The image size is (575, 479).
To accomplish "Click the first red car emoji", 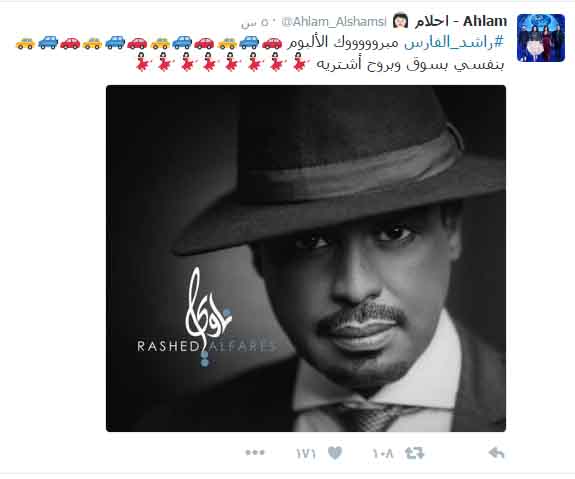I will (272, 43).
